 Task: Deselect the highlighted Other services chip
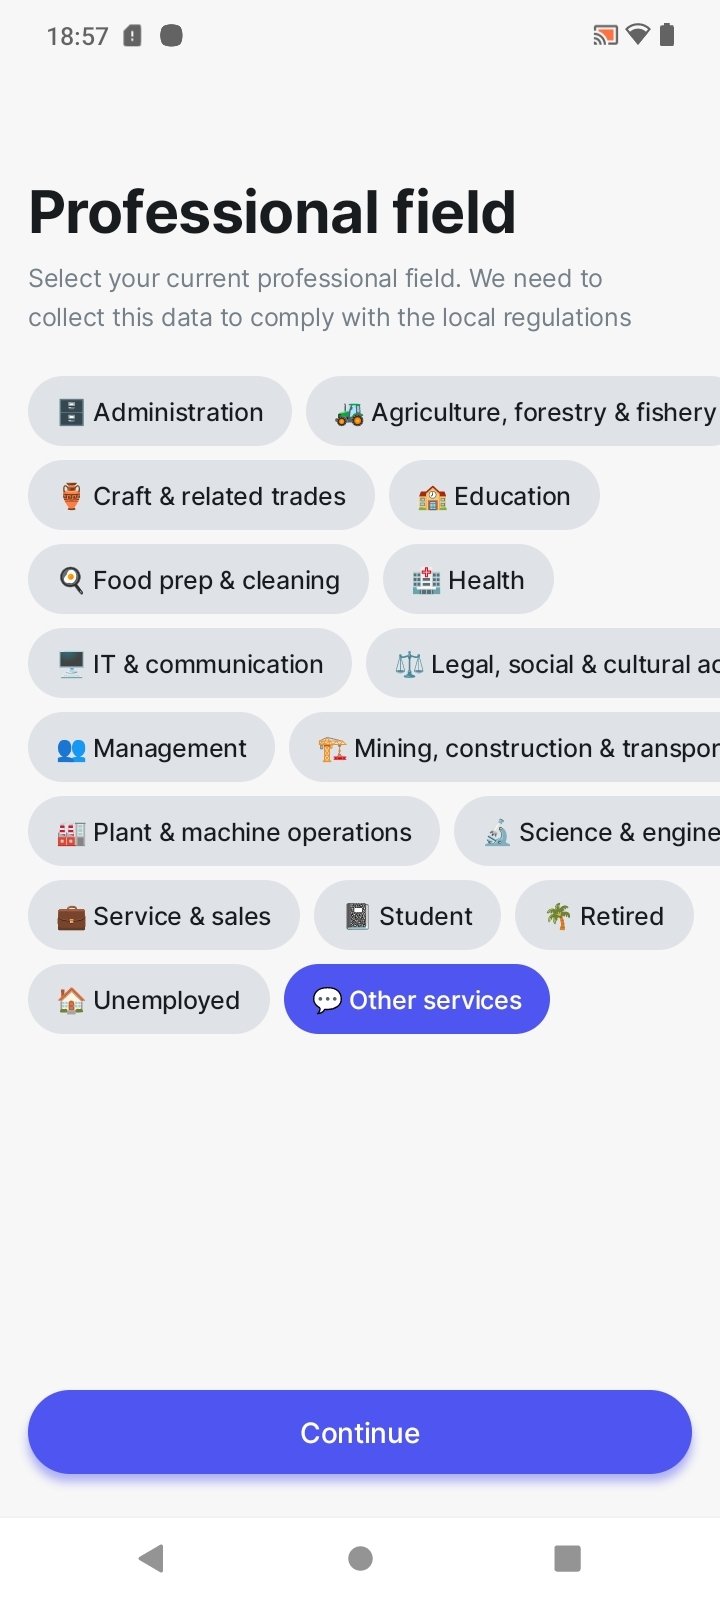click(417, 999)
